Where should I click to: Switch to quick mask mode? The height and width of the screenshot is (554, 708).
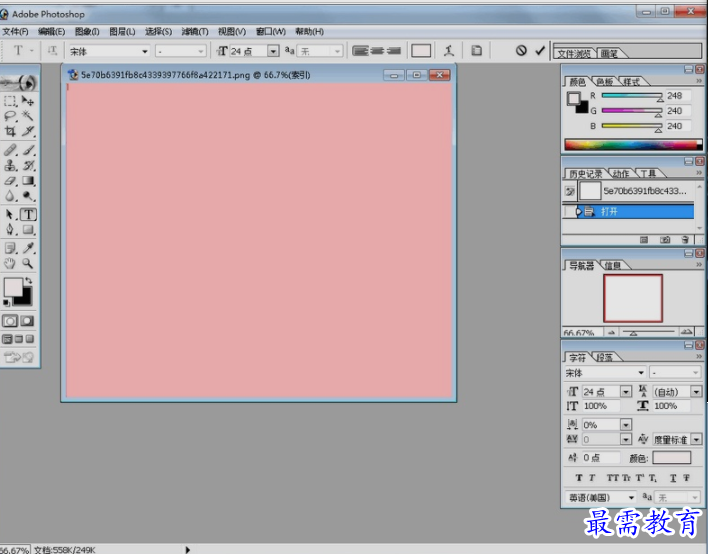pos(27,321)
